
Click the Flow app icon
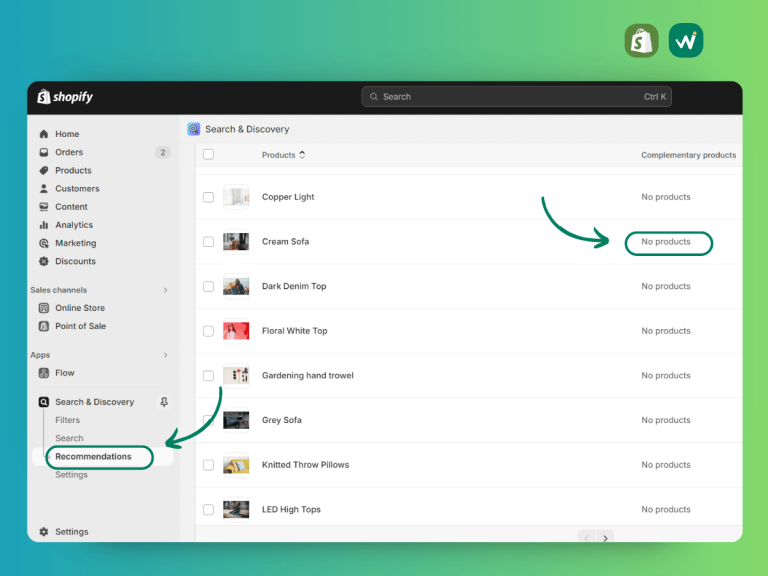coord(44,373)
